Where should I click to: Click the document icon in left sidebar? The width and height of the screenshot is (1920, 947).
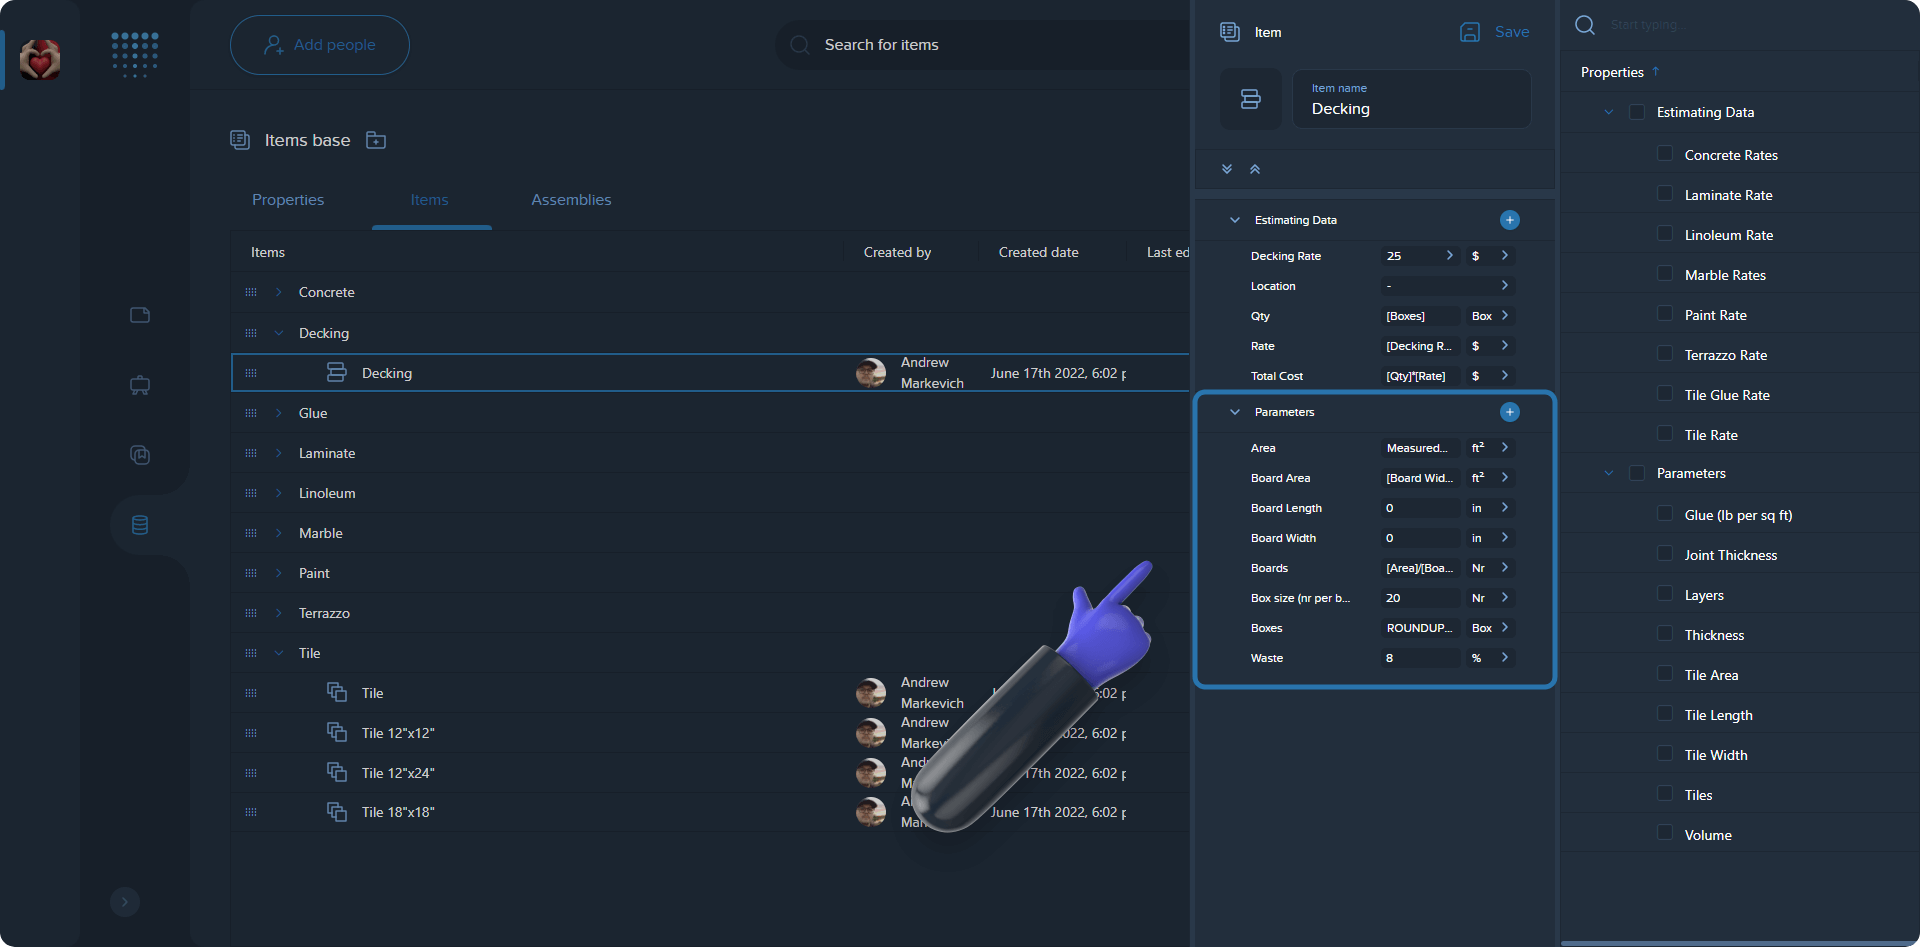(x=139, y=315)
